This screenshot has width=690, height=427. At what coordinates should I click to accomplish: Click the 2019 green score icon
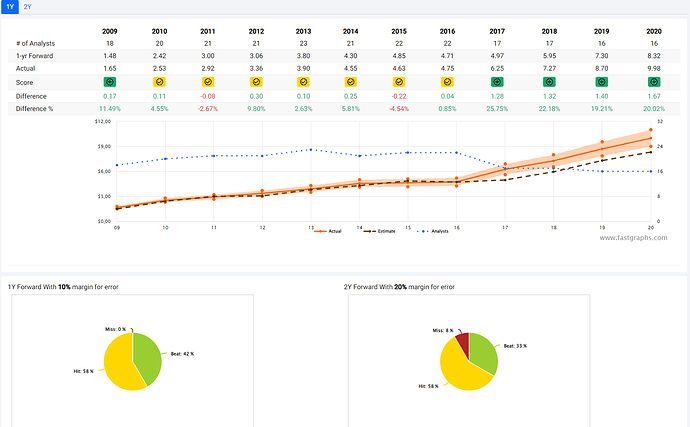coord(603,81)
